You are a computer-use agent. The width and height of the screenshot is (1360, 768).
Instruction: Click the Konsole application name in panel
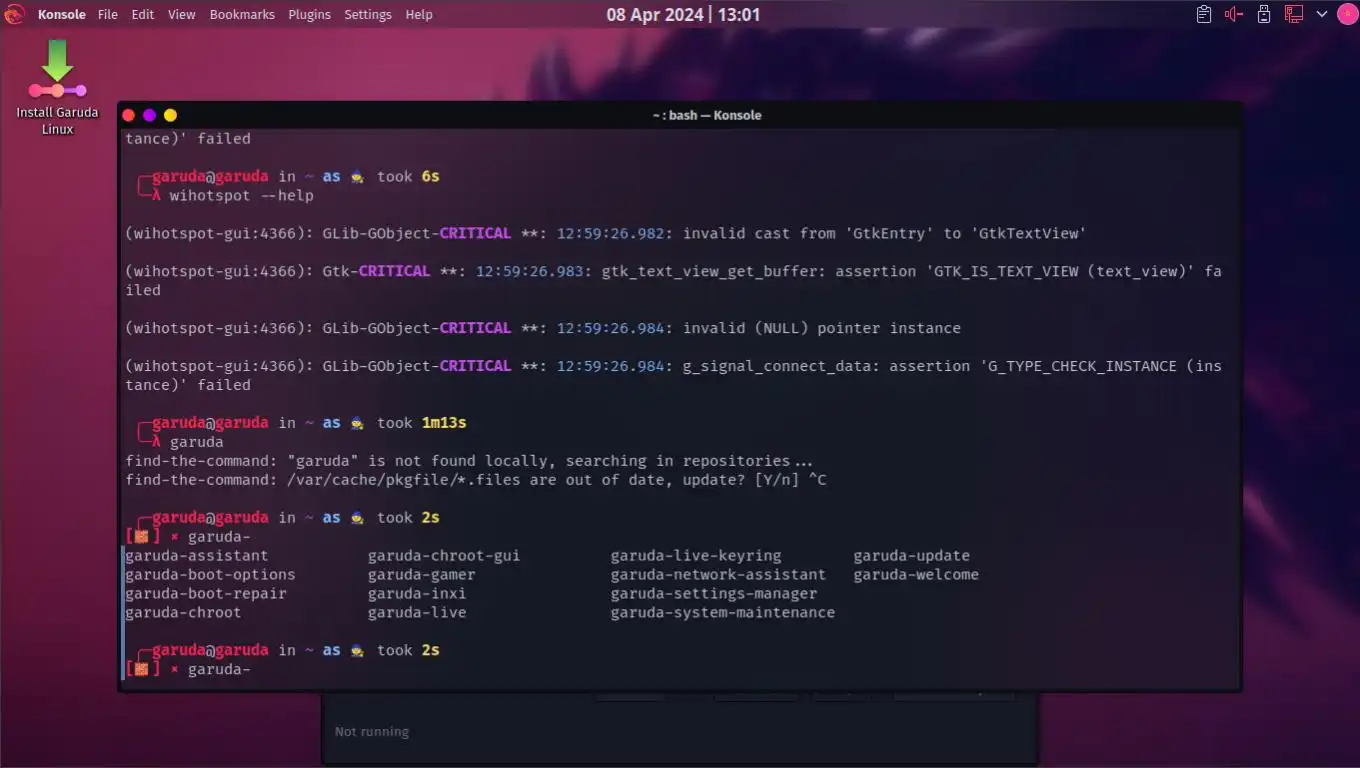click(x=62, y=14)
